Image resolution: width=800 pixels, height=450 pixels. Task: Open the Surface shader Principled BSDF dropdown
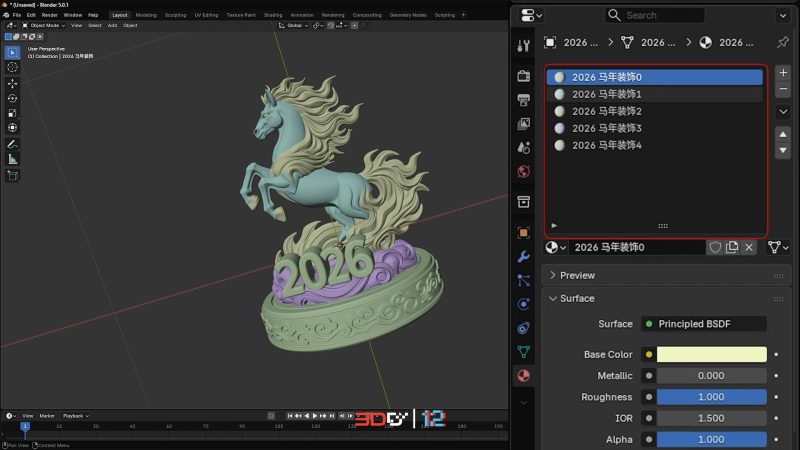tap(704, 324)
